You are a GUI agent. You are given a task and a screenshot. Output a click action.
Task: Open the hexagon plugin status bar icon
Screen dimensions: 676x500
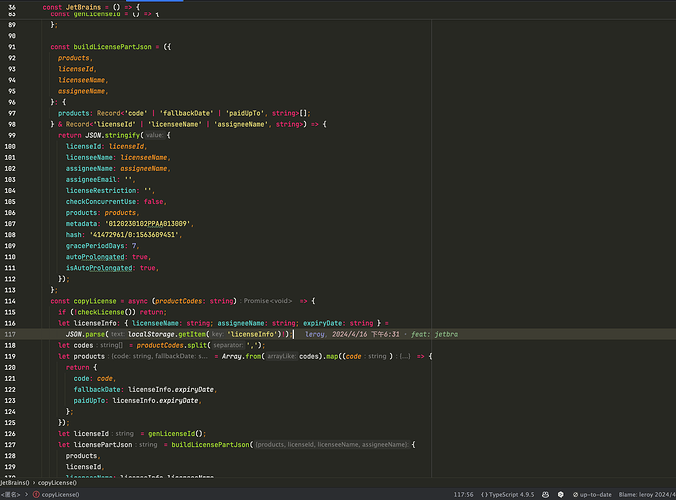[560, 494]
